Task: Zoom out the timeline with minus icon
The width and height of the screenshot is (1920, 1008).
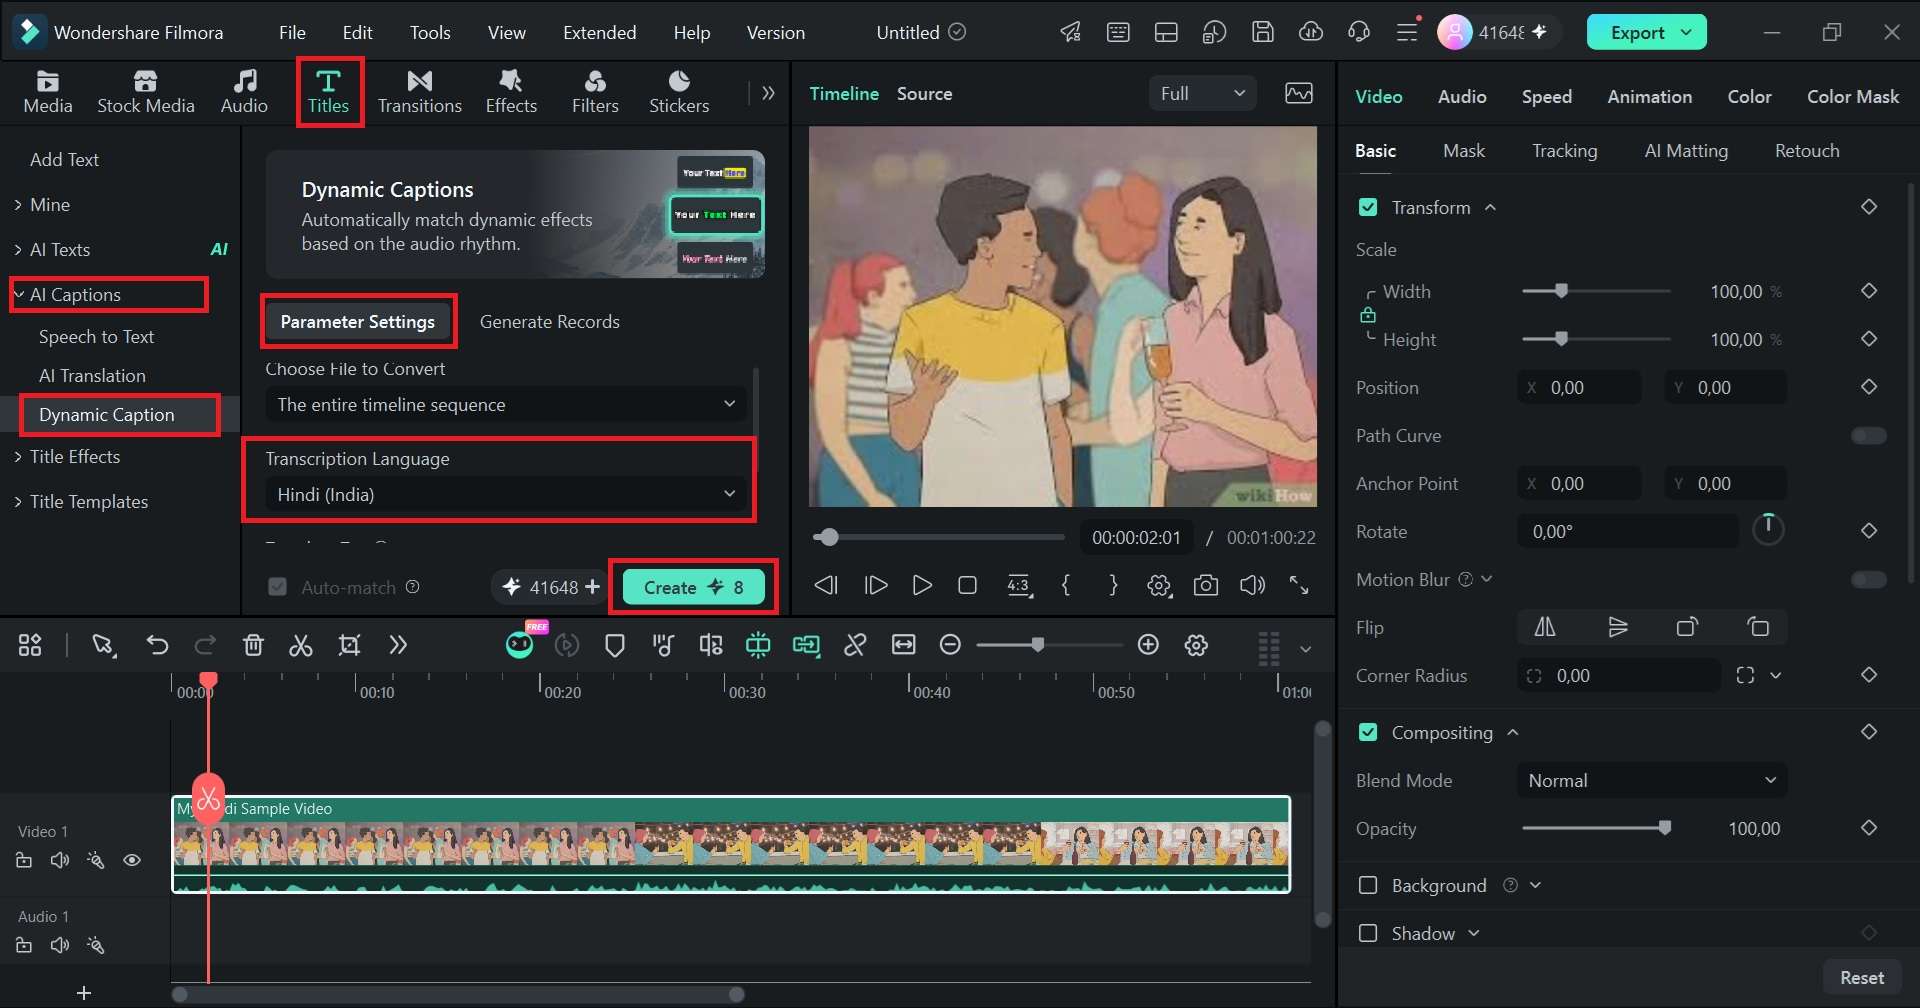Action: tap(951, 645)
